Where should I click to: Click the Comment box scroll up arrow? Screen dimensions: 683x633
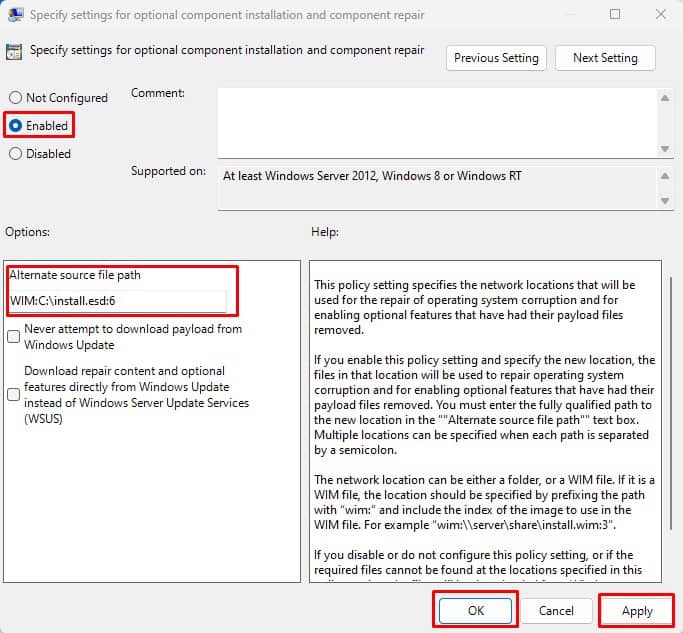(x=665, y=98)
